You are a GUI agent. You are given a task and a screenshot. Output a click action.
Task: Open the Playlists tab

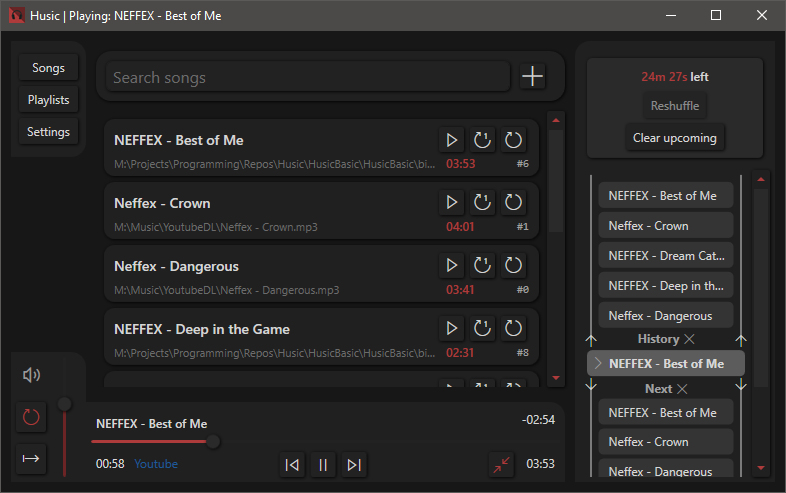pos(48,100)
